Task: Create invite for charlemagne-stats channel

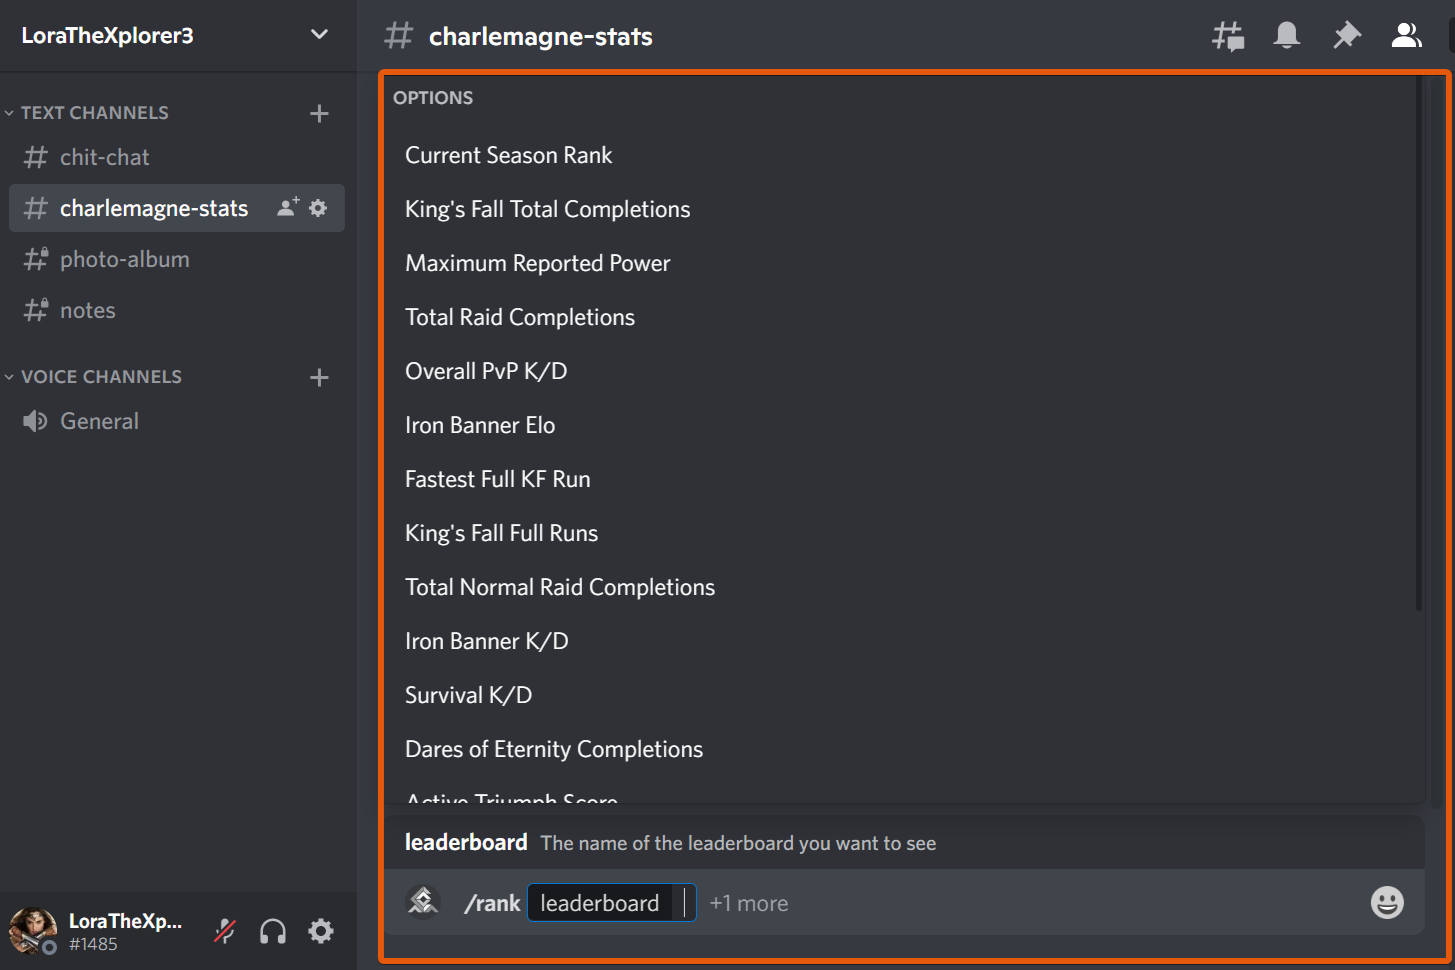Action: [288, 207]
